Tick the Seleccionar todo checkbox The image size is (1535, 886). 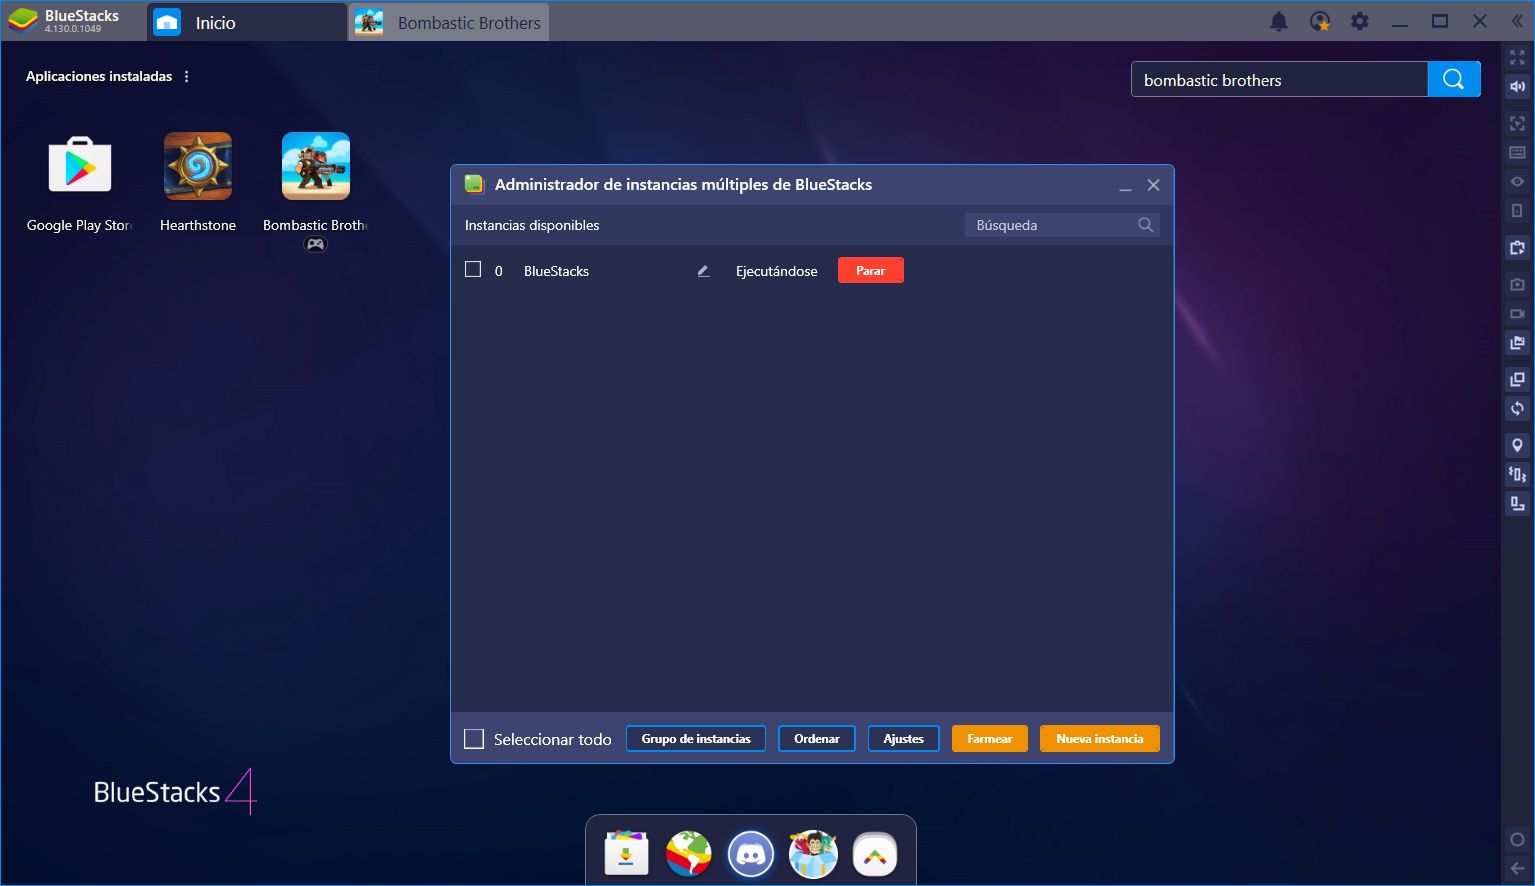tap(474, 739)
